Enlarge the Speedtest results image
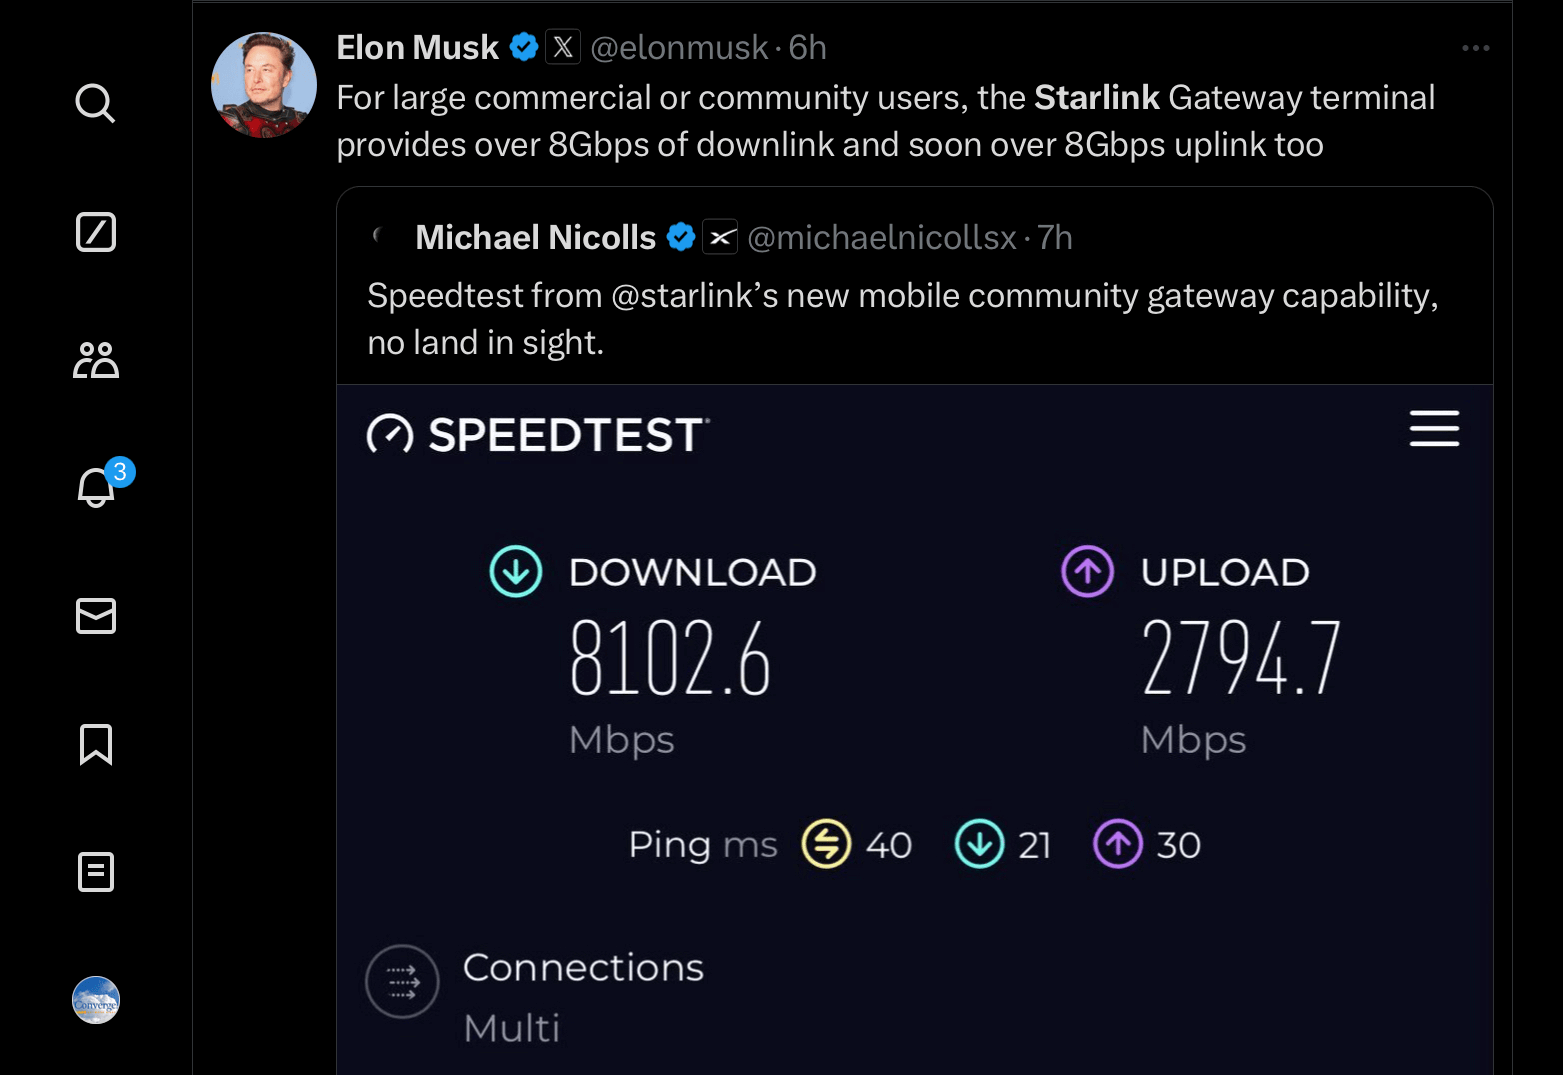The height and width of the screenshot is (1075, 1563). pos(913,700)
